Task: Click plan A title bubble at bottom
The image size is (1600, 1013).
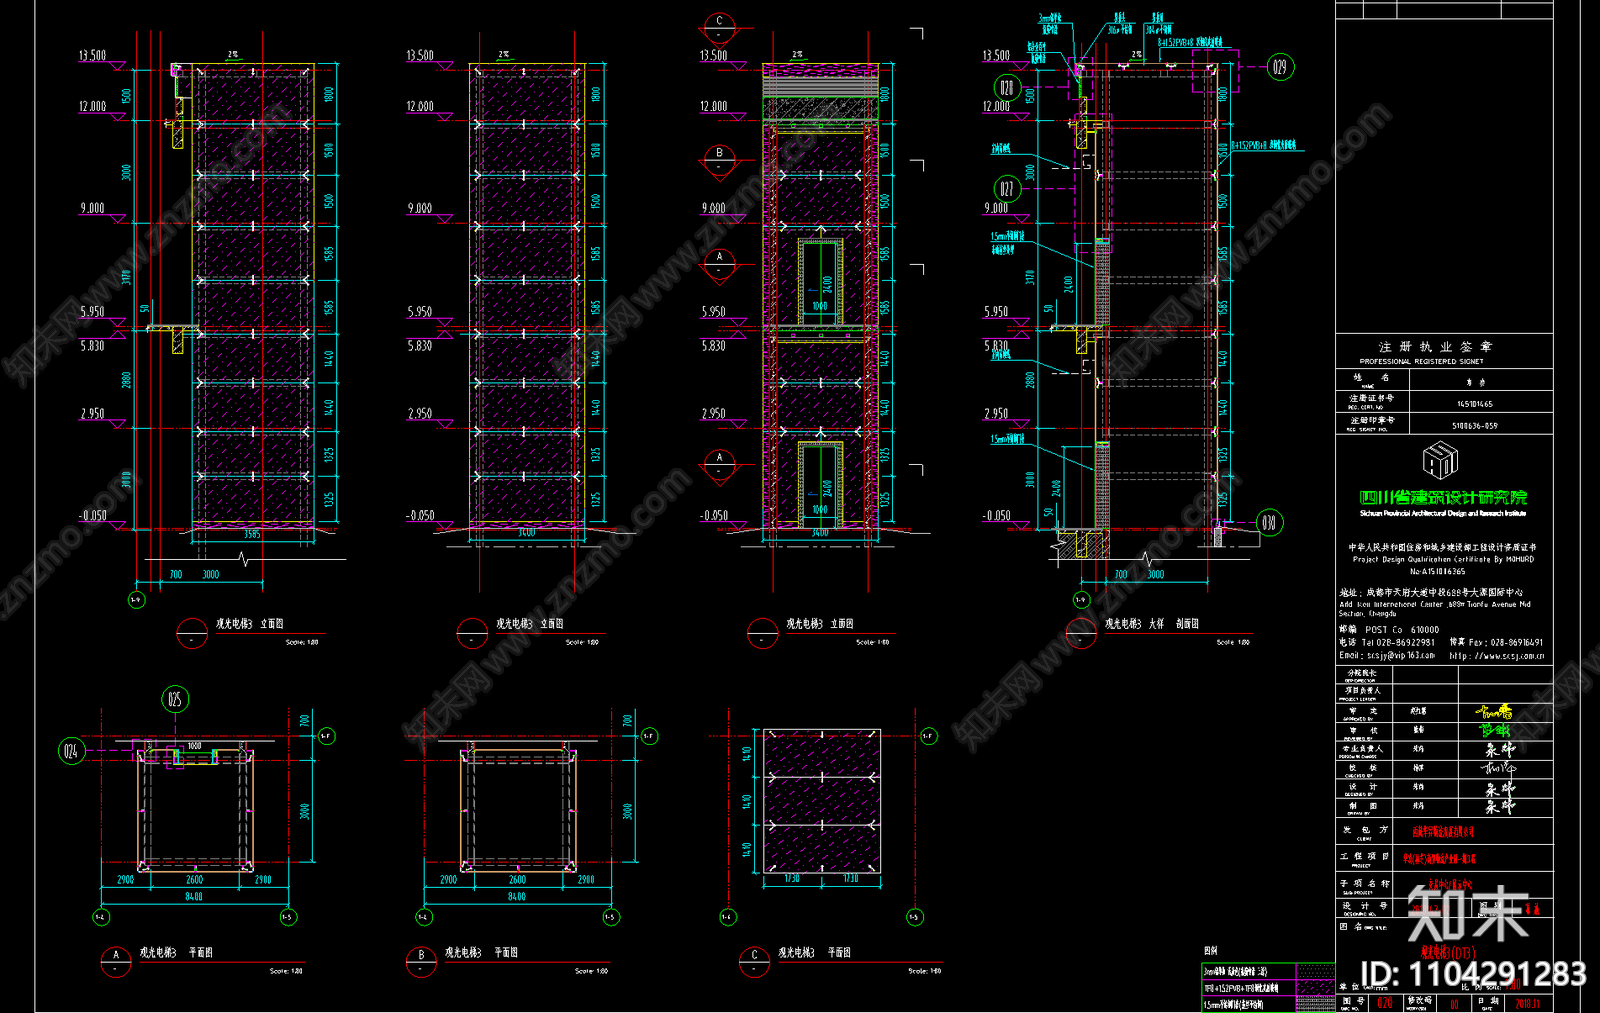Action: [x=116, y=960]
